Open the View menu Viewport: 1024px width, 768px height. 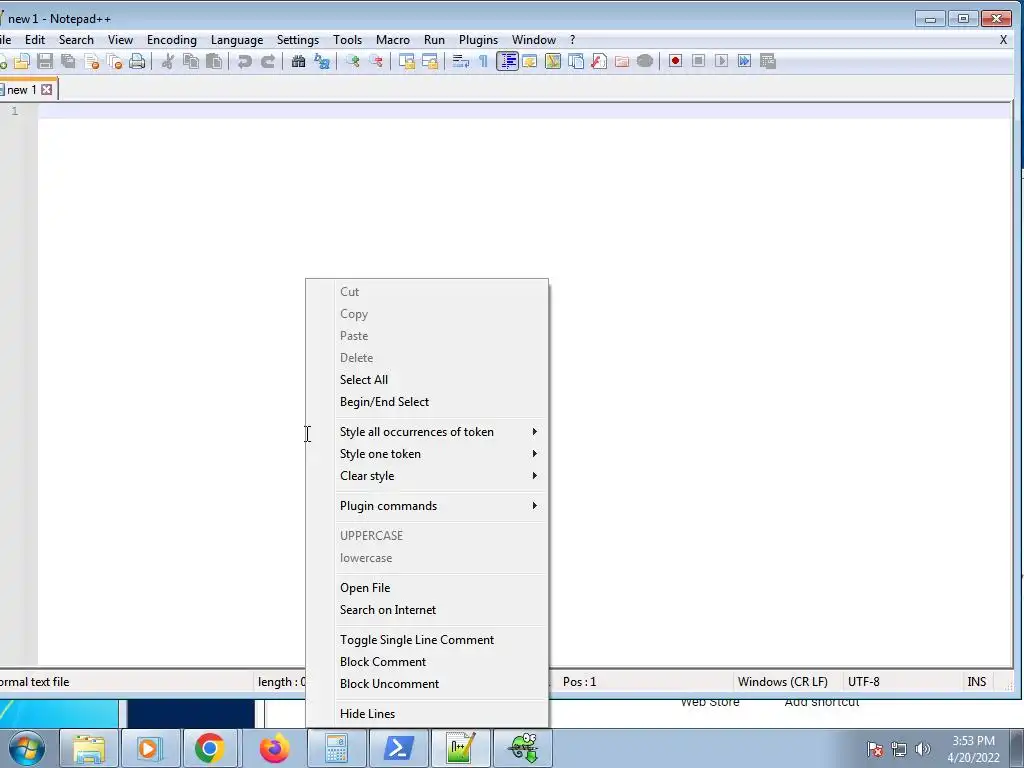pos(120,40)
